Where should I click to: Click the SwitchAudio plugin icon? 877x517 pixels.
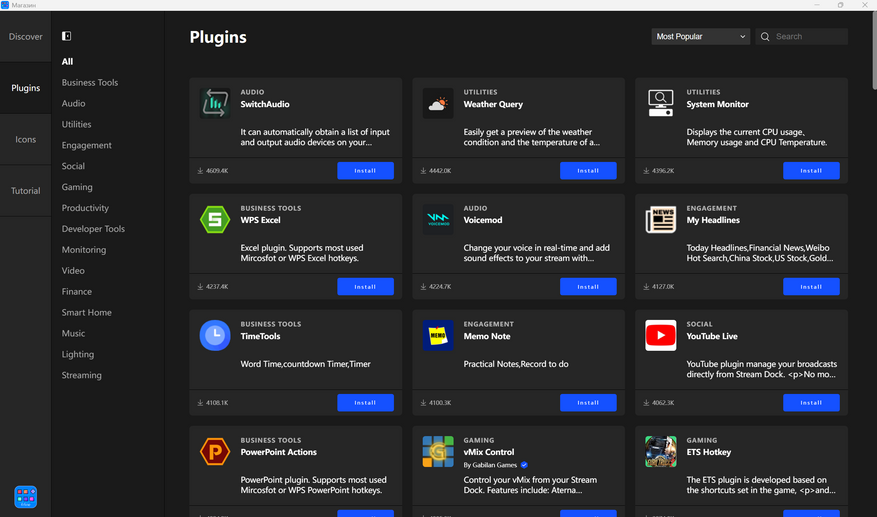pos(214,103)
